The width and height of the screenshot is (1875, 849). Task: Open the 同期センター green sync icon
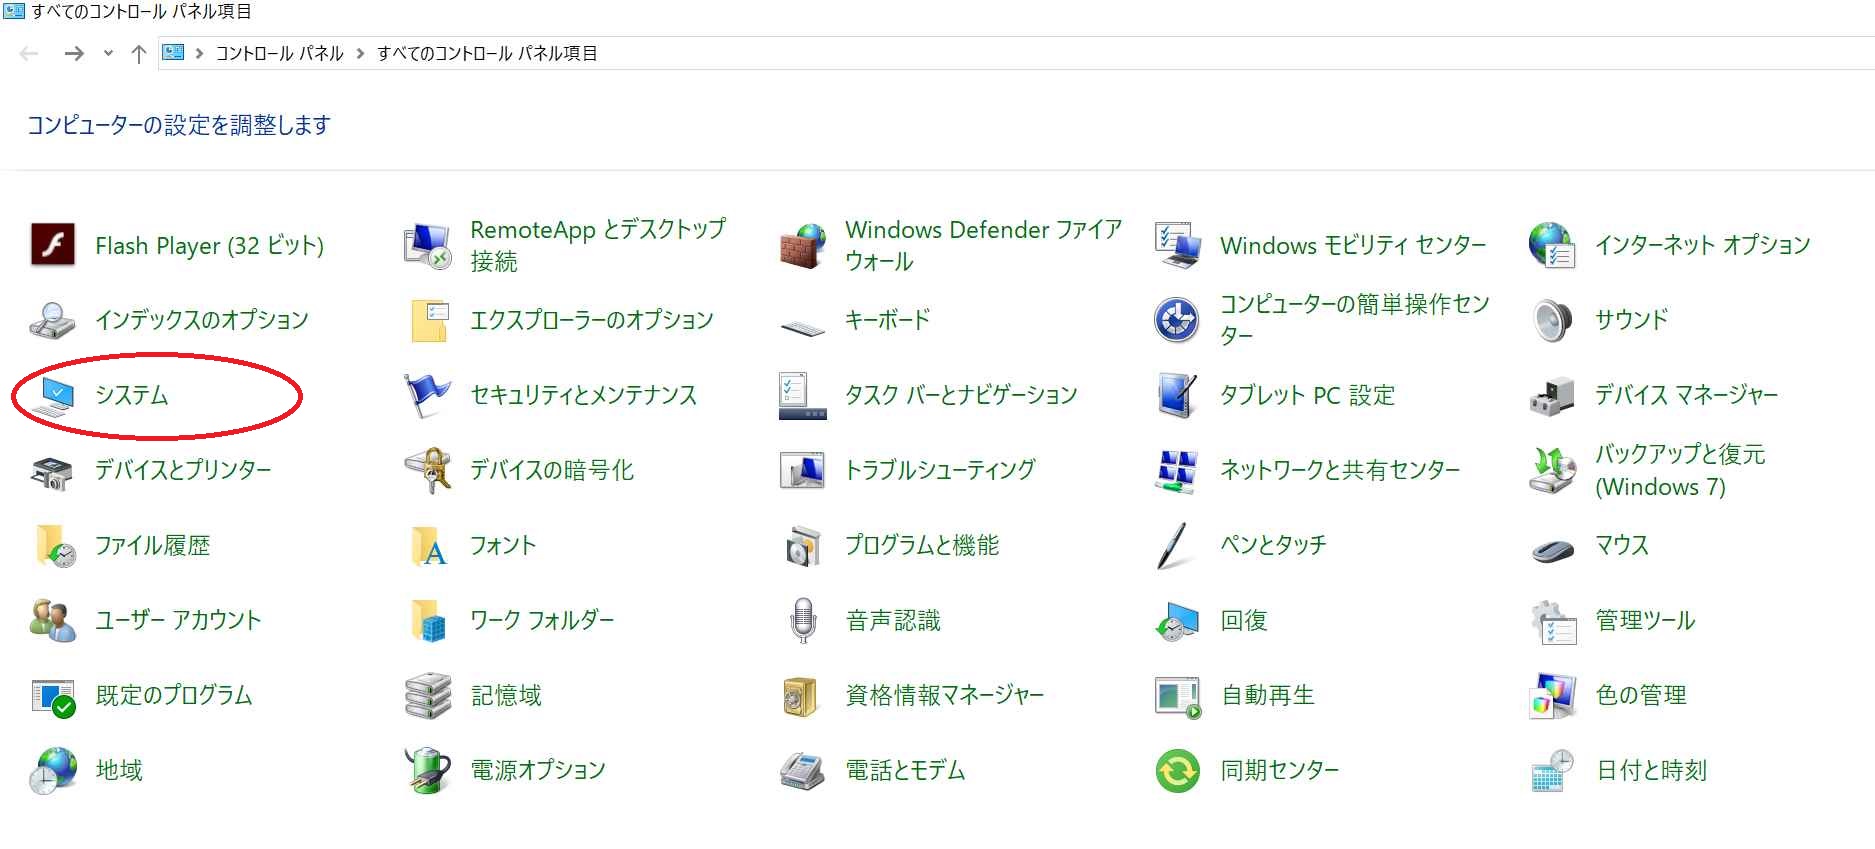tap(1177, 771)
